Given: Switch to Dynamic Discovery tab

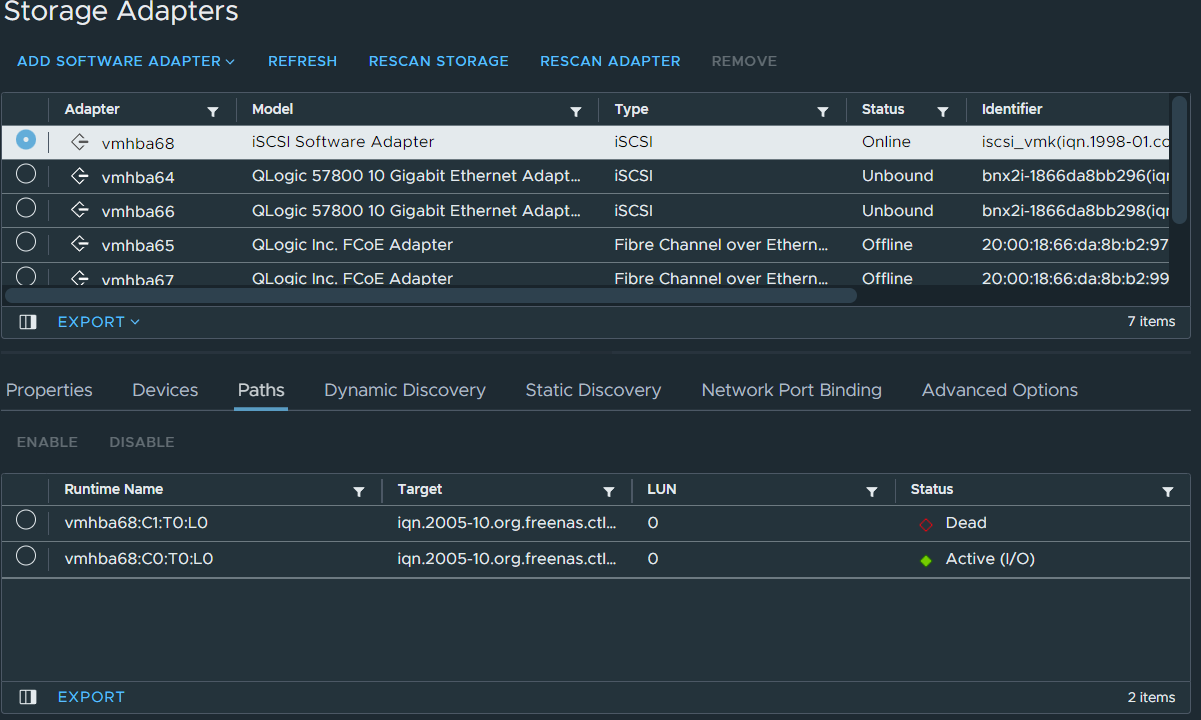Looking at the screenshot, I should click(405, 390).
